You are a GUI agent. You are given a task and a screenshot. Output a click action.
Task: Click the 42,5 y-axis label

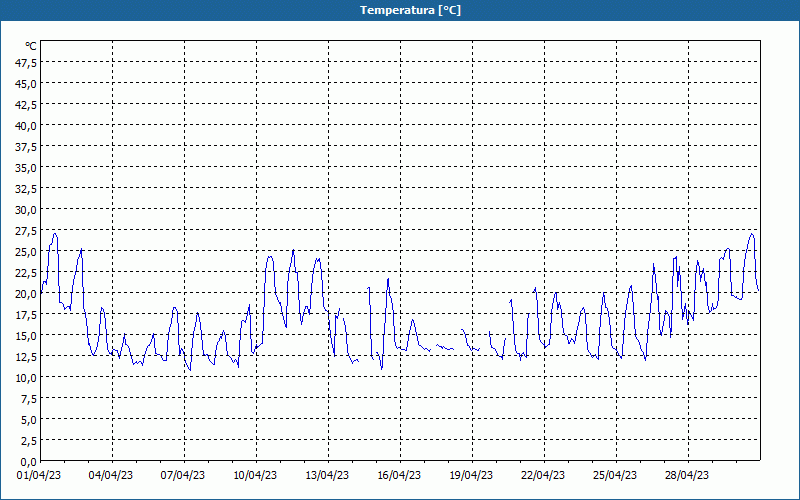[27, 105]
